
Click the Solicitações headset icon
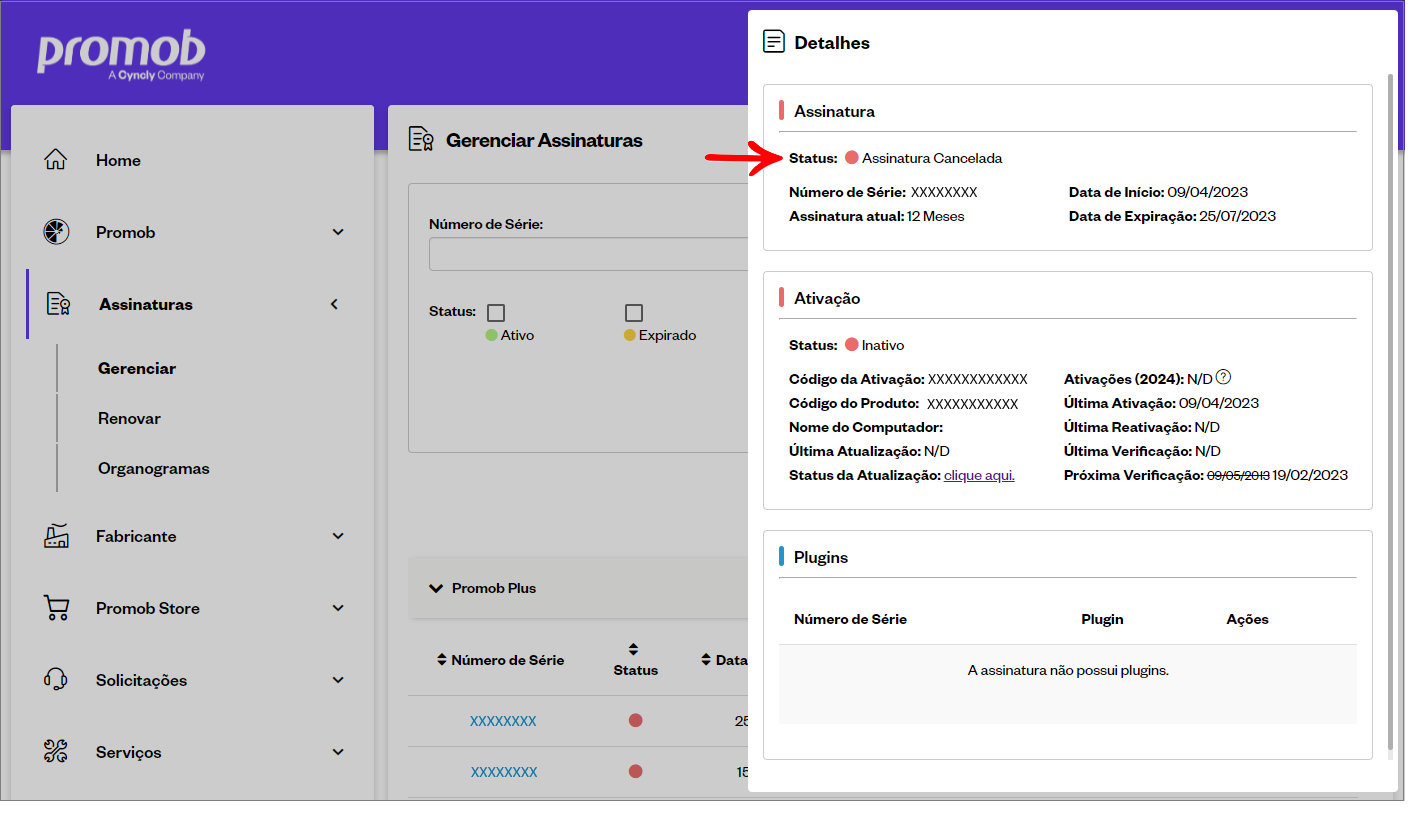(x=56, y=680)
